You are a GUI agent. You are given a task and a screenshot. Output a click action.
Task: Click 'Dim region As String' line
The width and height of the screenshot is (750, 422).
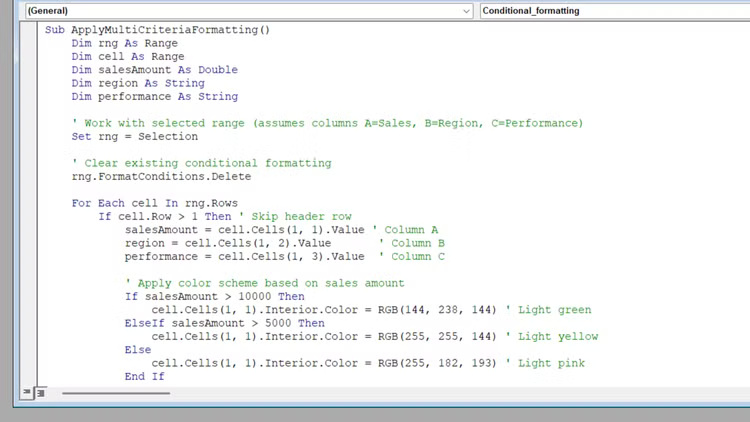[138, 83]
